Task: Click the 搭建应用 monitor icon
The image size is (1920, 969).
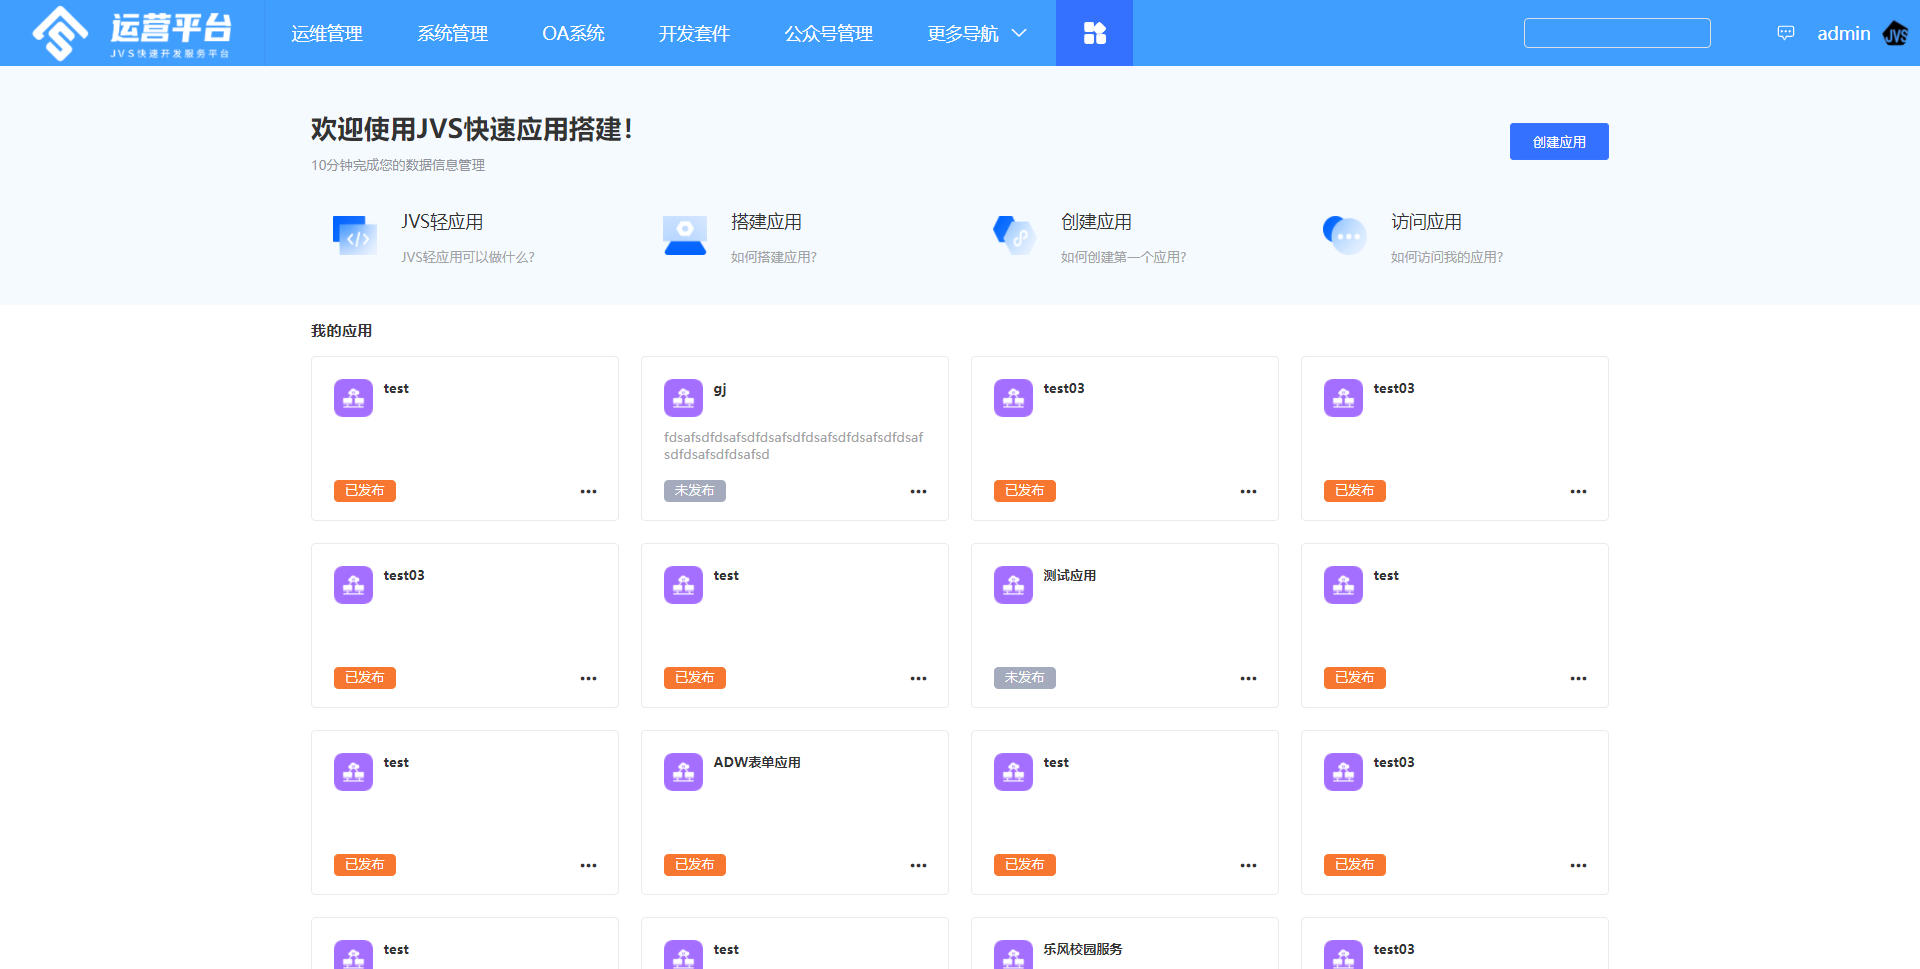Action: pos(685,235)
